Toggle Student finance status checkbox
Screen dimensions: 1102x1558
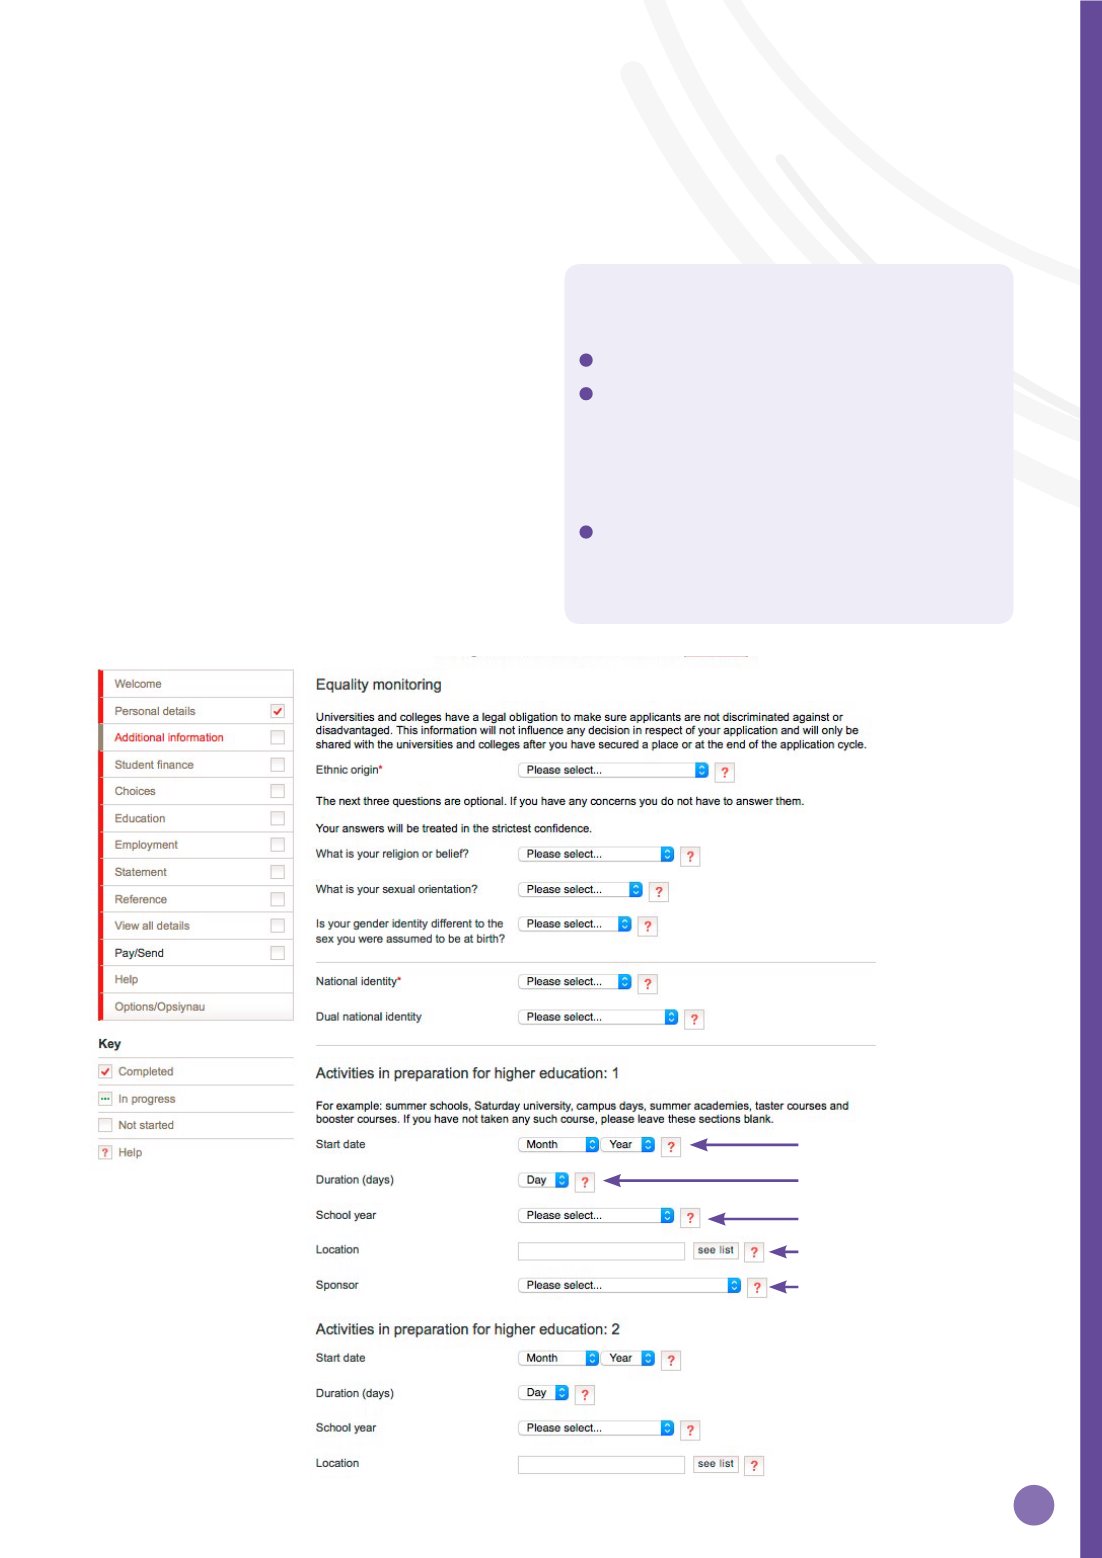pyautogui.click(x=278, y=764)
